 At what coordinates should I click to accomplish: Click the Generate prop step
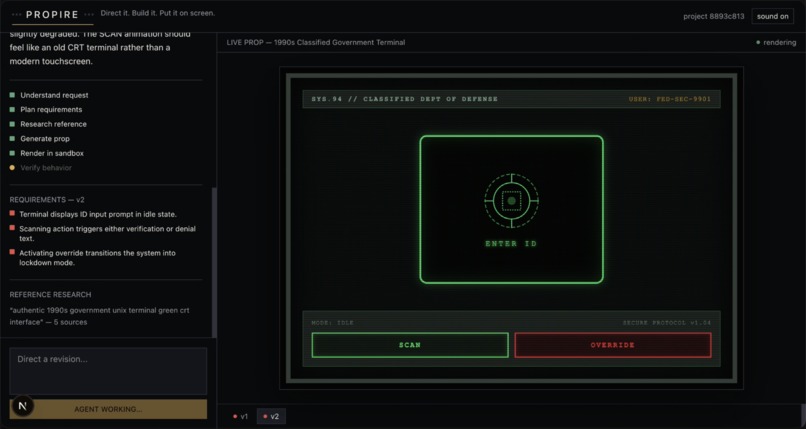(45, 139)
